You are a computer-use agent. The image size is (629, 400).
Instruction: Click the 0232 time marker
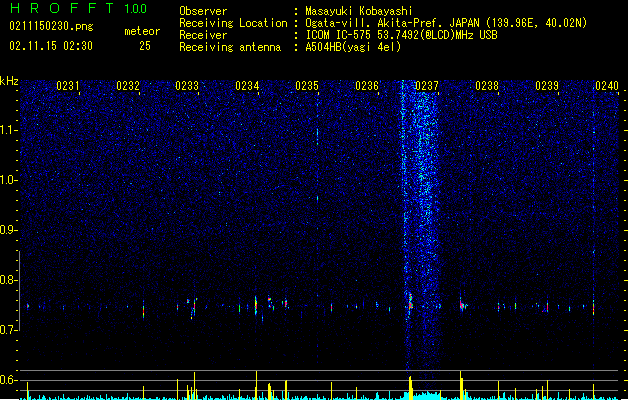point(128,86)
